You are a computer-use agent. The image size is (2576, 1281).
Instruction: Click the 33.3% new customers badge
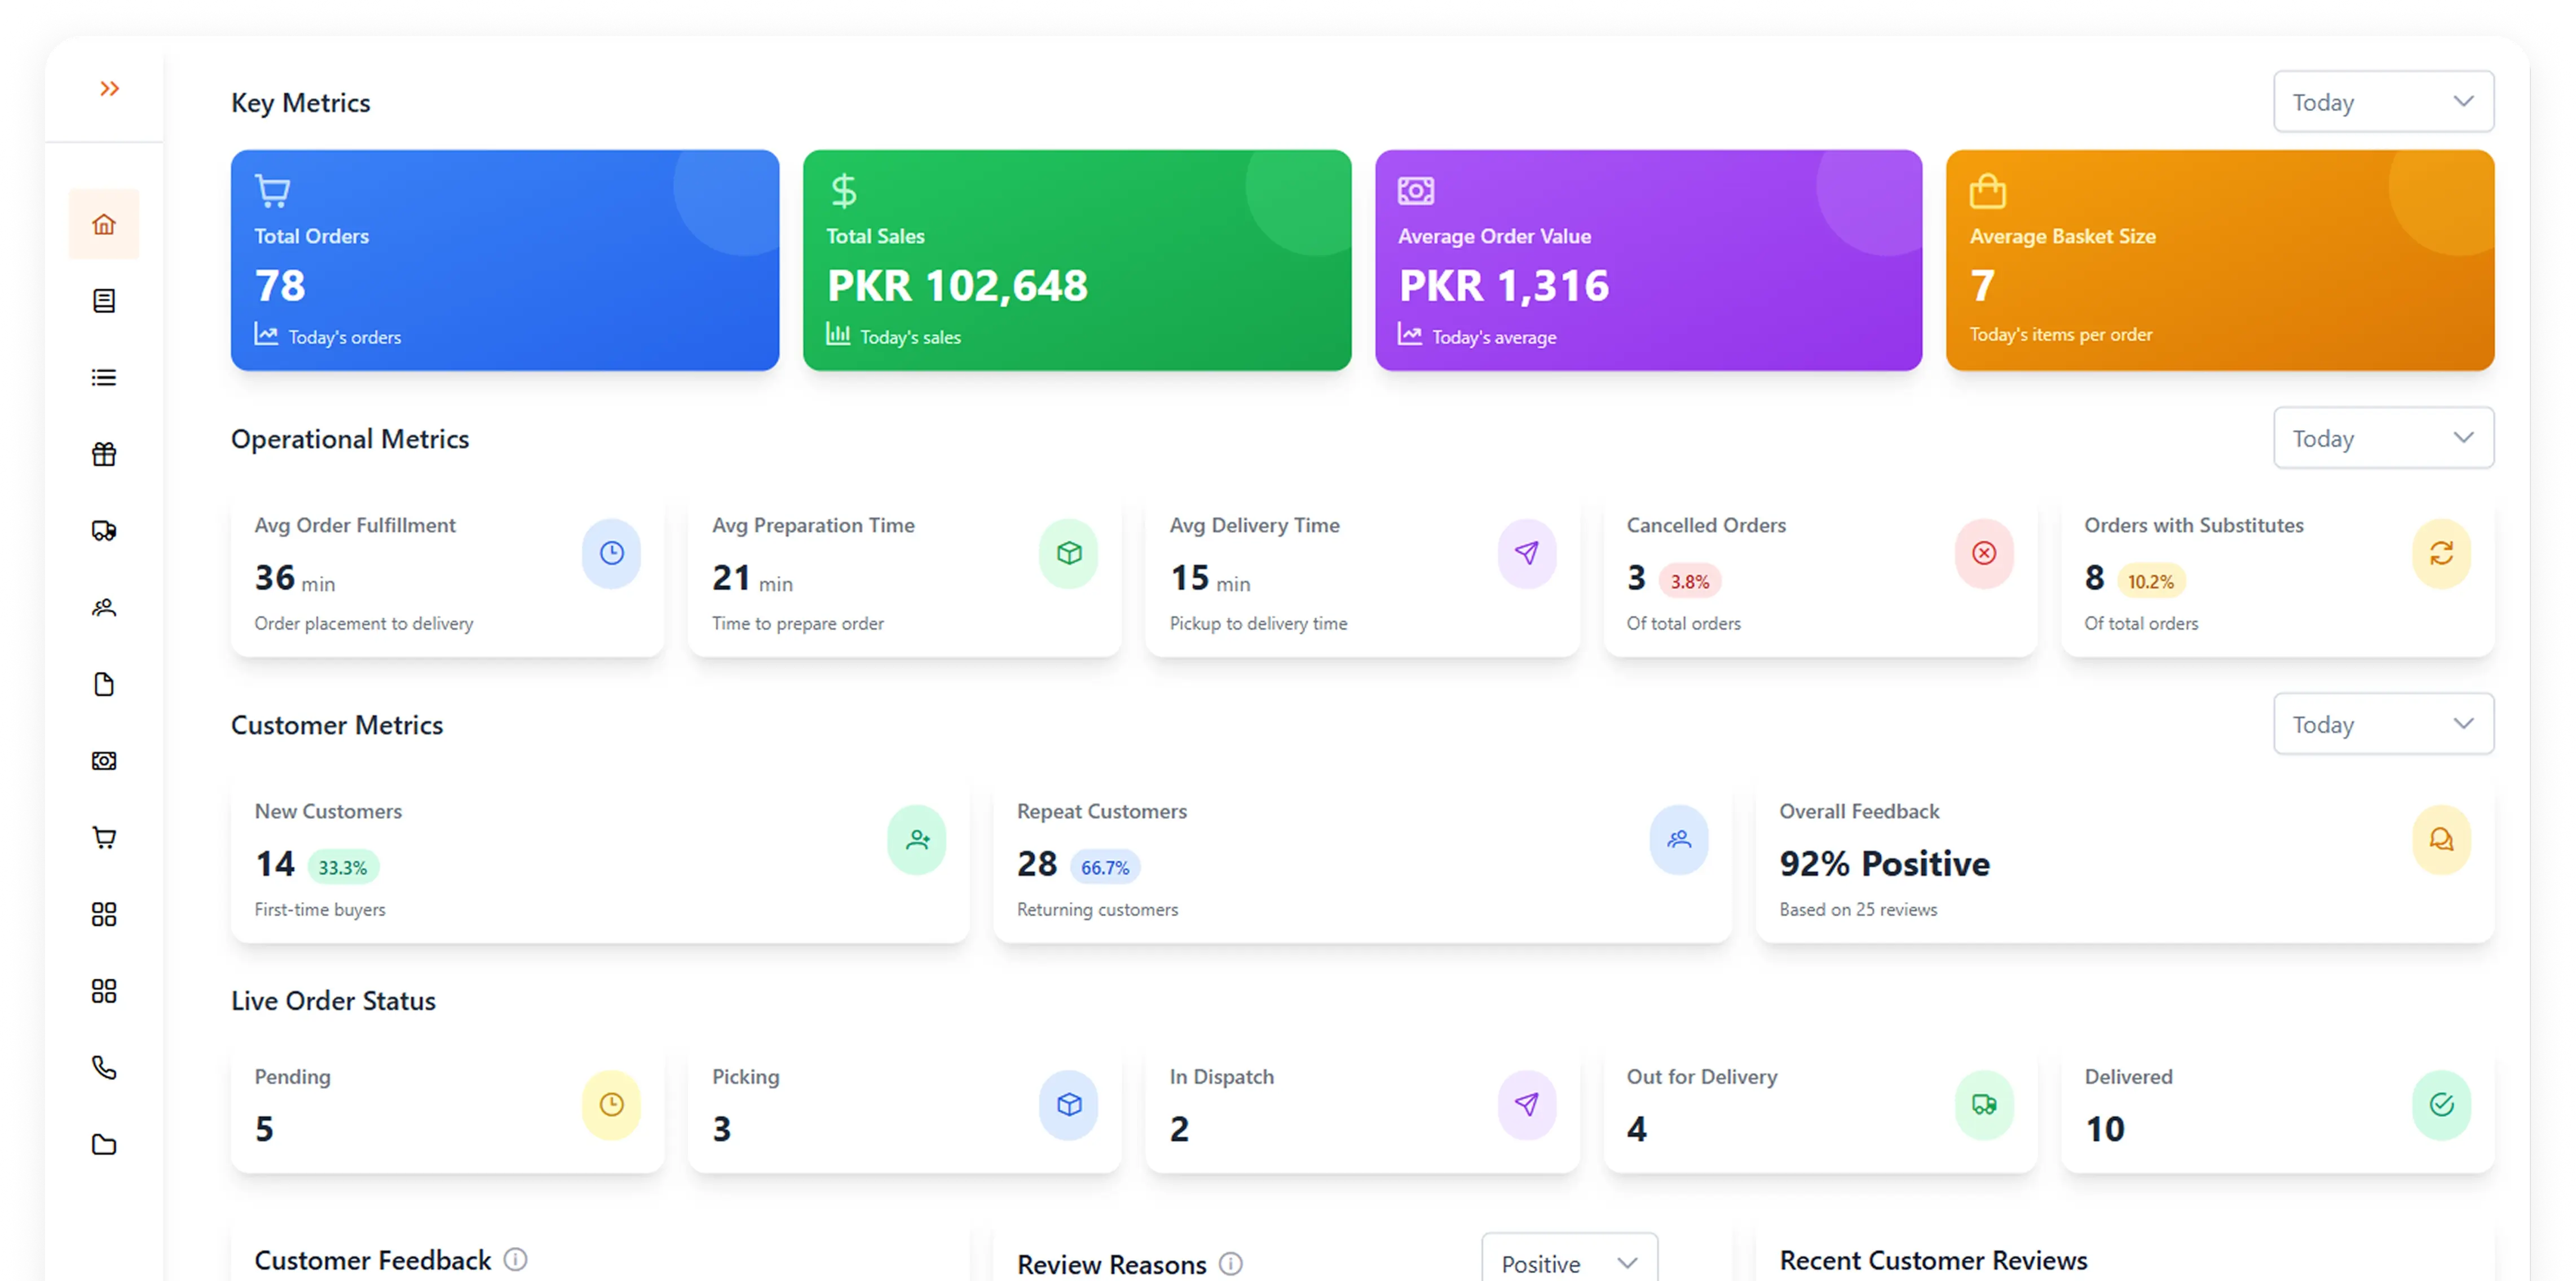pyautogui.click(x=343, y=867)
